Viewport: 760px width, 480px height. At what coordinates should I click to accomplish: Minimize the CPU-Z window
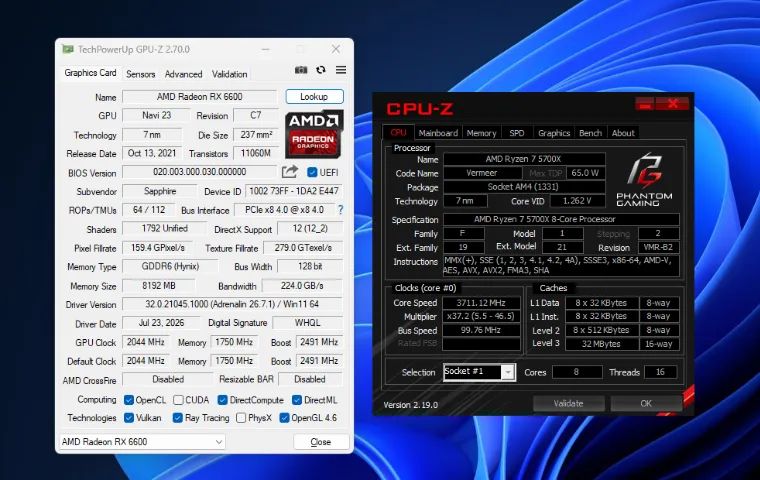click(x=645, y=104)
